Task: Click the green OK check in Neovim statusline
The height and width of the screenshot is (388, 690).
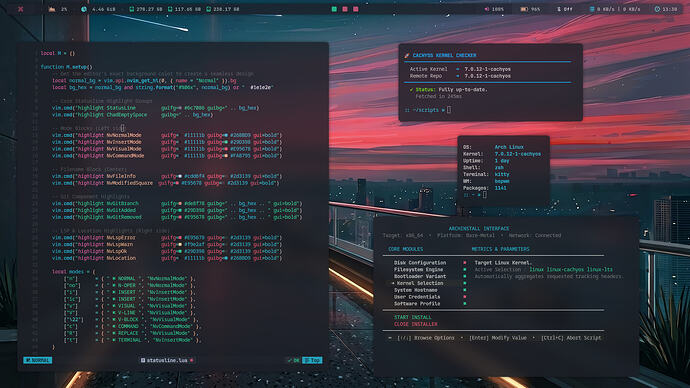Action: [294, 360]
